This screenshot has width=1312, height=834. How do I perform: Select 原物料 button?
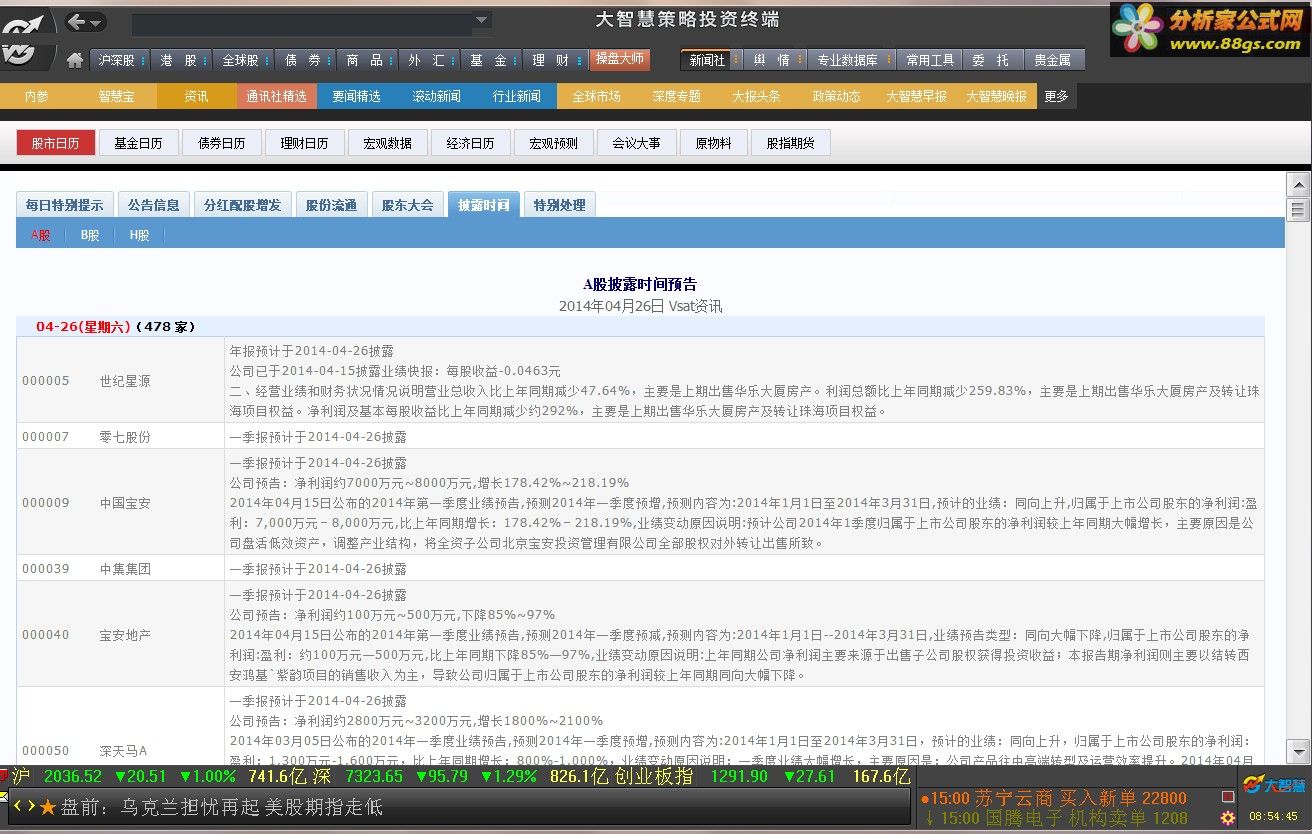(x=713, y=143)
